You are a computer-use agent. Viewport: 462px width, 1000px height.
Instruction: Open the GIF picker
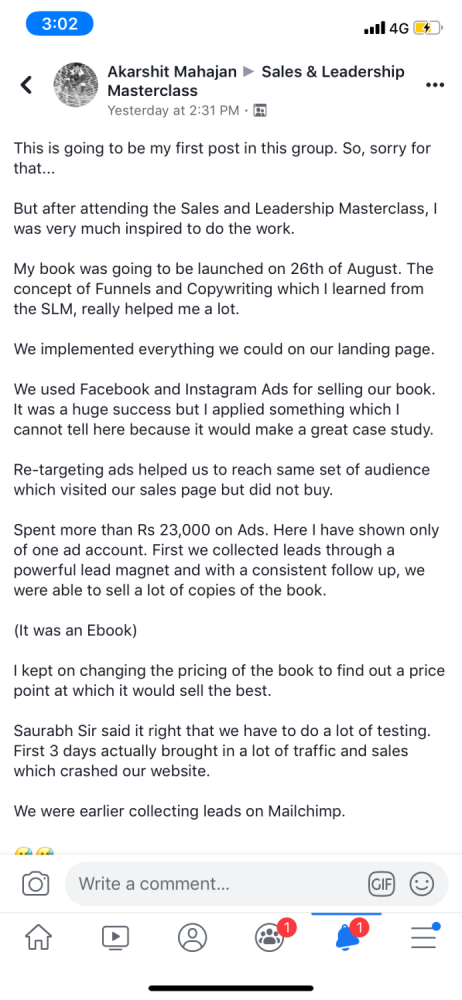tap(382, 884)
